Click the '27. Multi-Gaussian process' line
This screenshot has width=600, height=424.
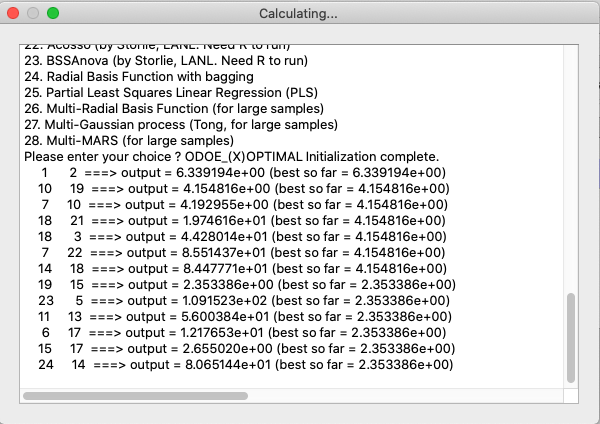181,125
